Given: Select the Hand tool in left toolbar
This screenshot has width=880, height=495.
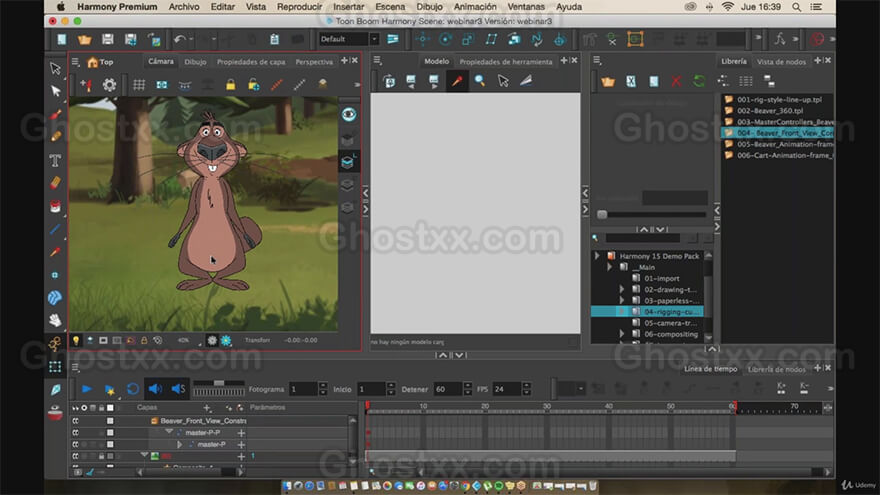Looking at the screenshot, I should click(x=55, y=320).
